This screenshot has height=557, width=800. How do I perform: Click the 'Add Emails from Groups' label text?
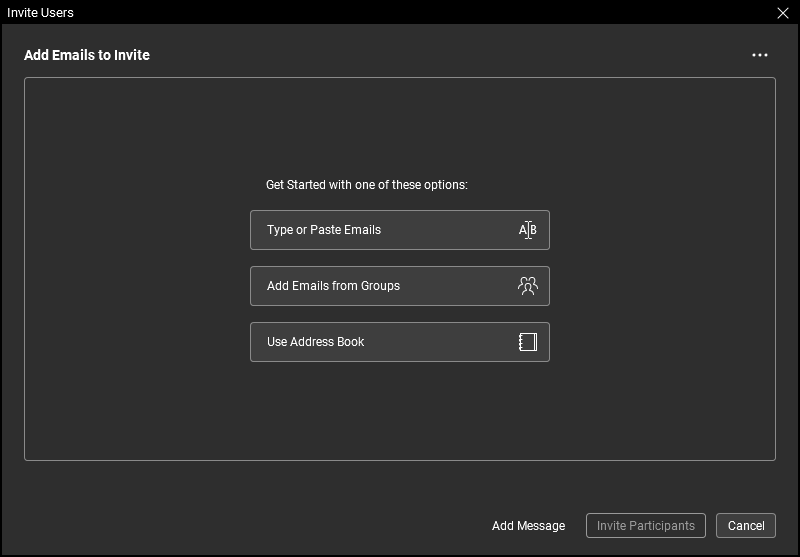[333, 286]
